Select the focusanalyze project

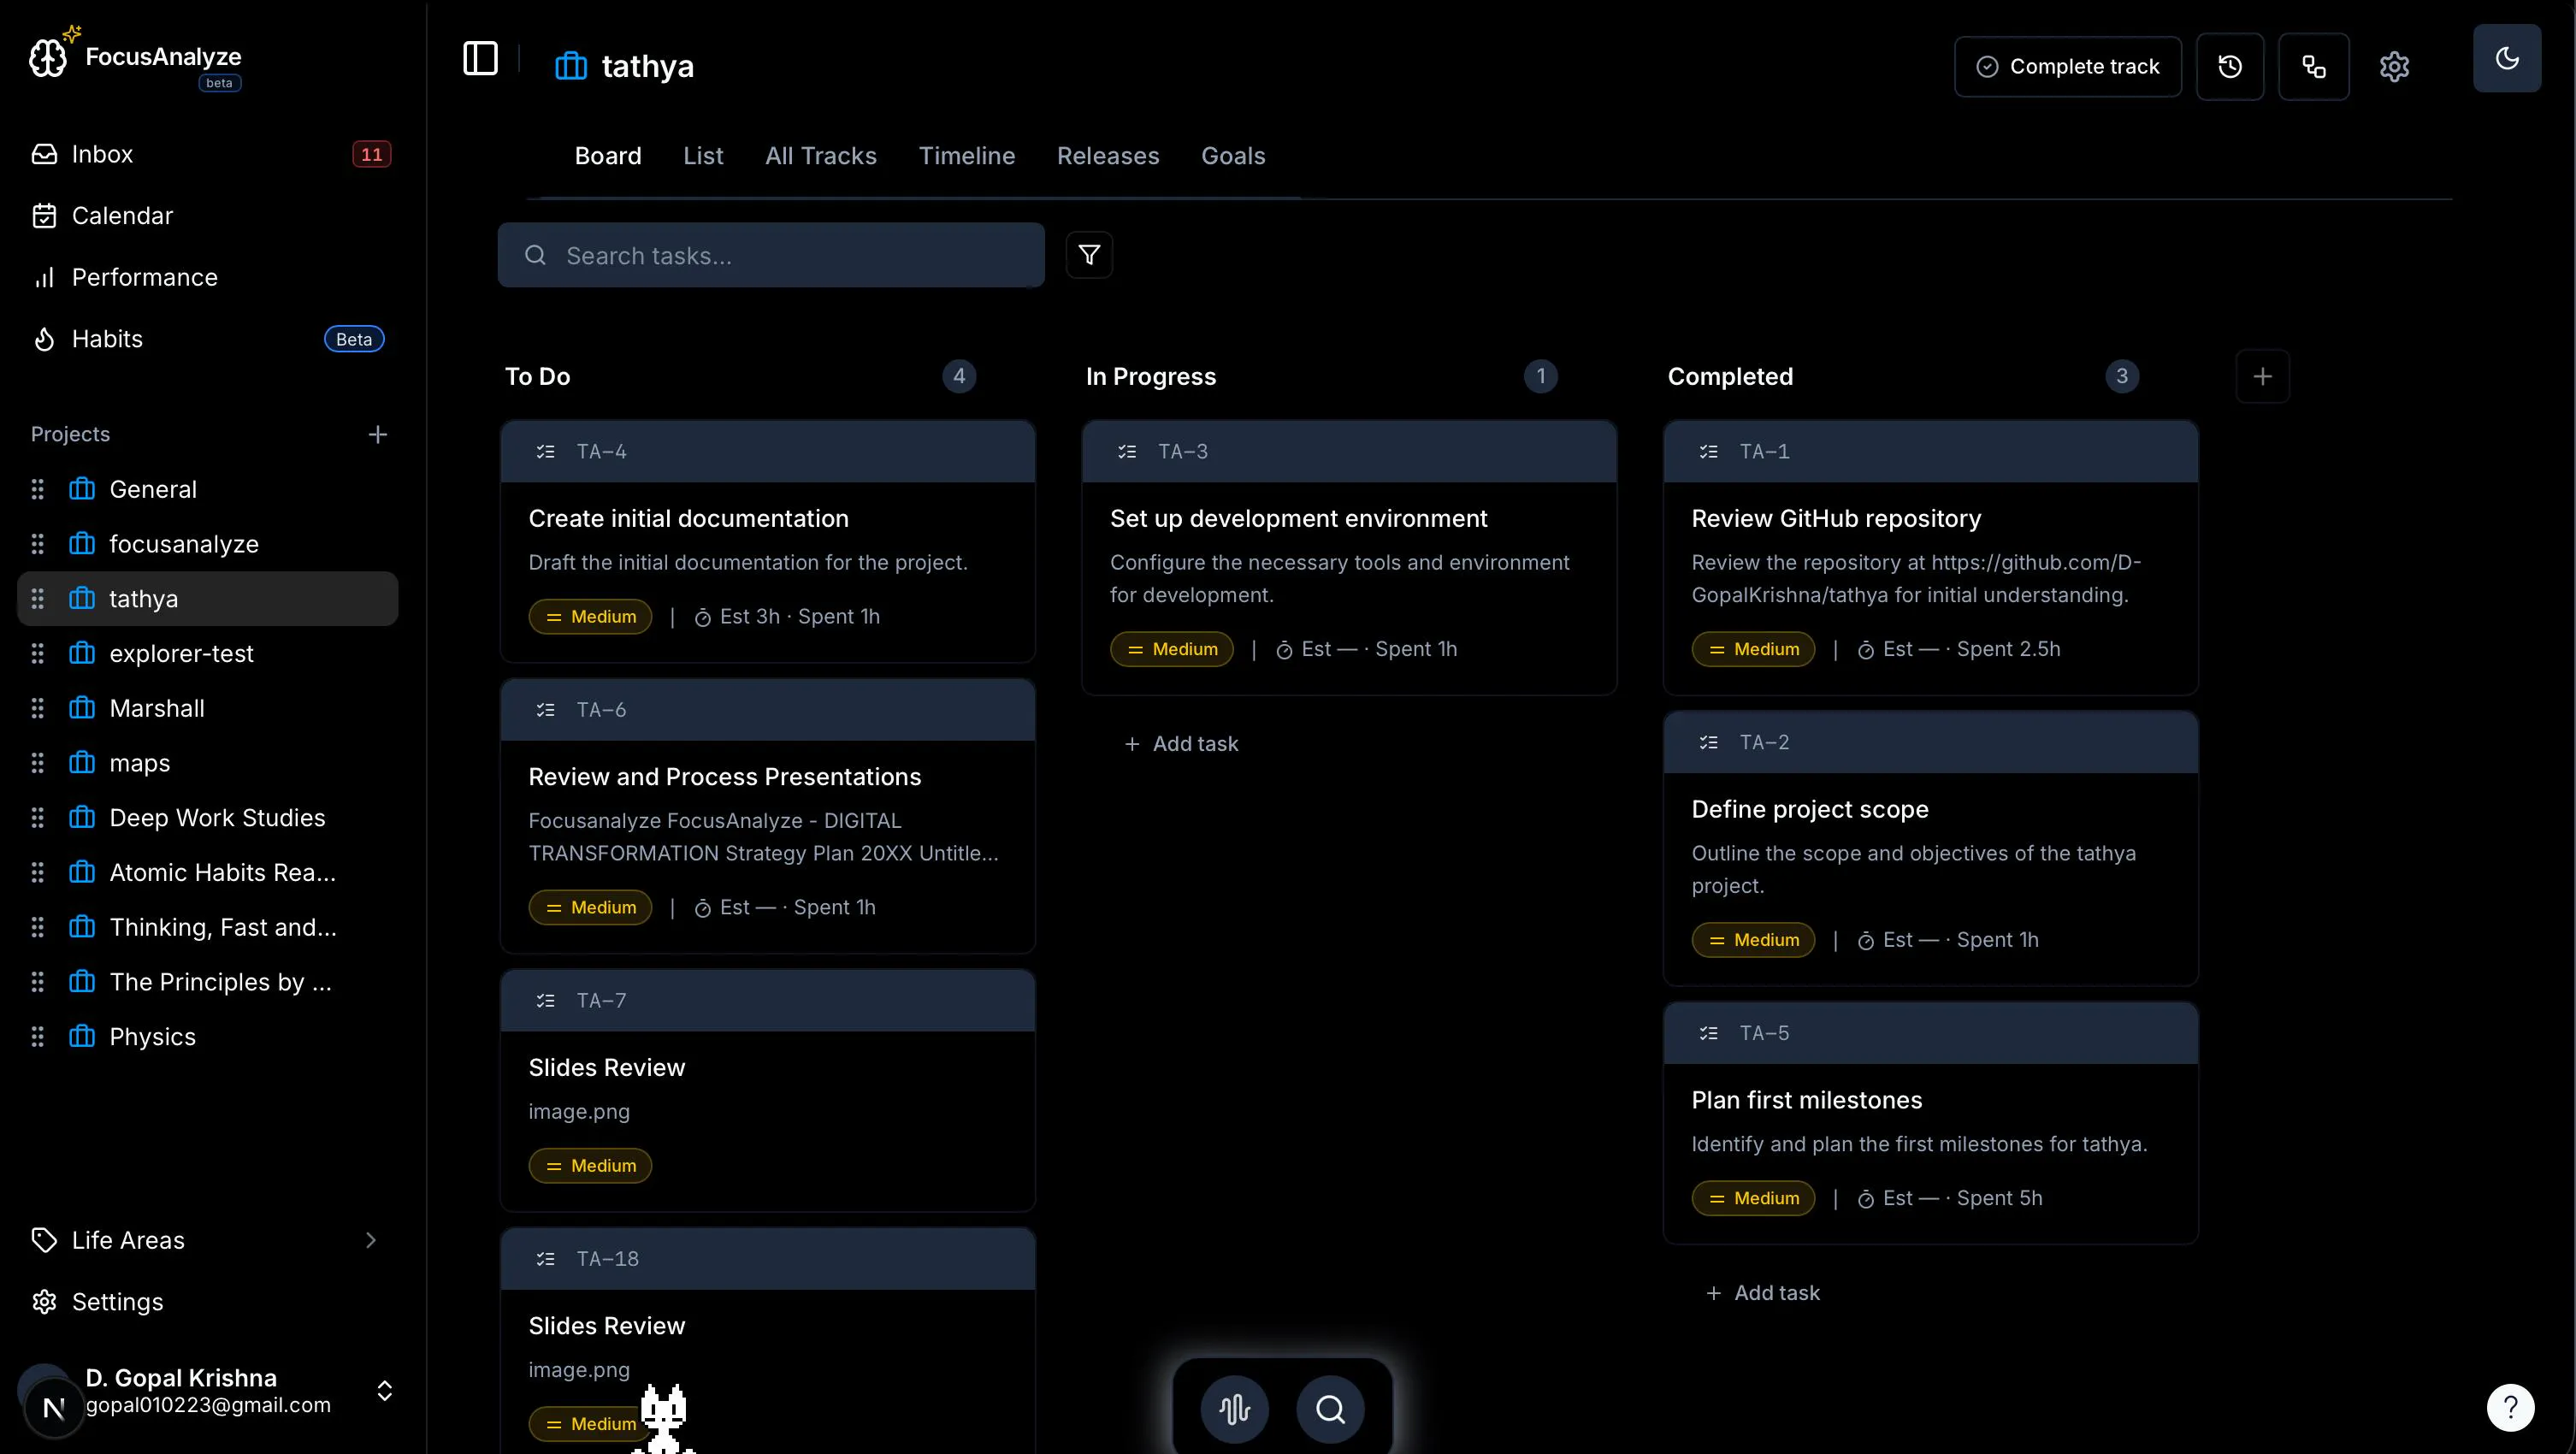click(208, 543)
